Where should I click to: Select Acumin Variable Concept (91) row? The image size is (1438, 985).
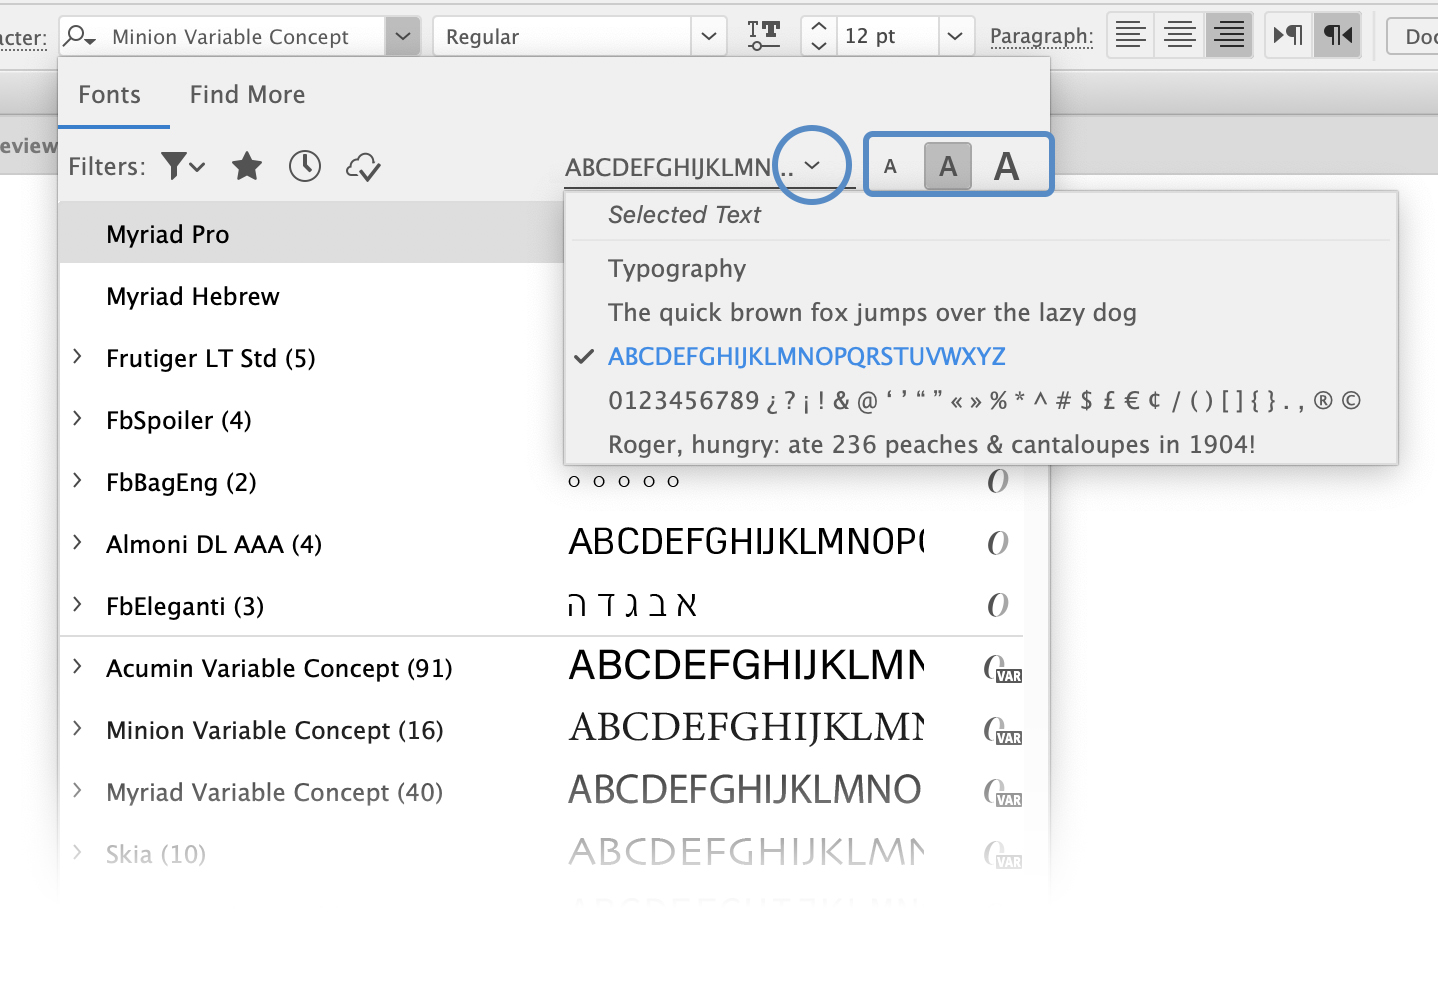click(x=541, y=668)
